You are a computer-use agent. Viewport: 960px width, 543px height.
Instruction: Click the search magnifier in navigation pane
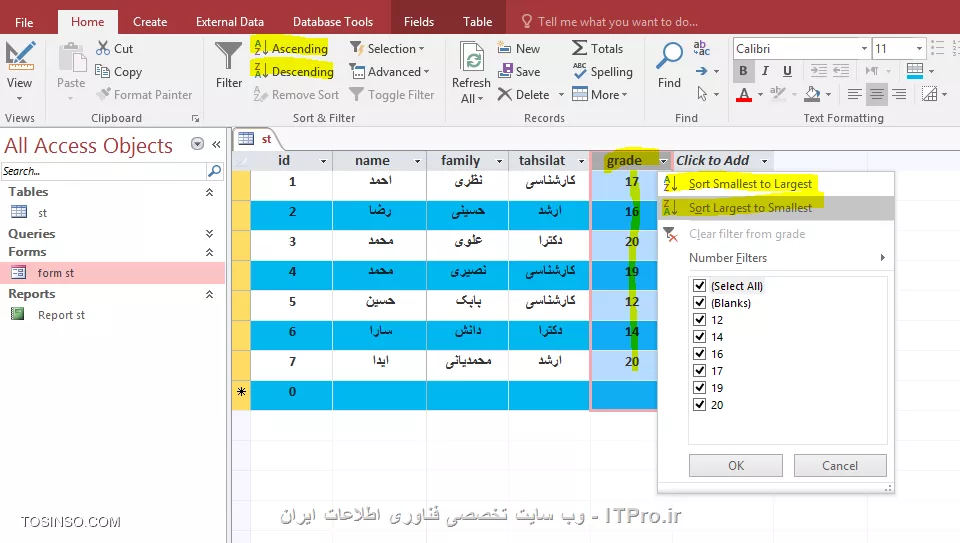click(x=214, y=171)
